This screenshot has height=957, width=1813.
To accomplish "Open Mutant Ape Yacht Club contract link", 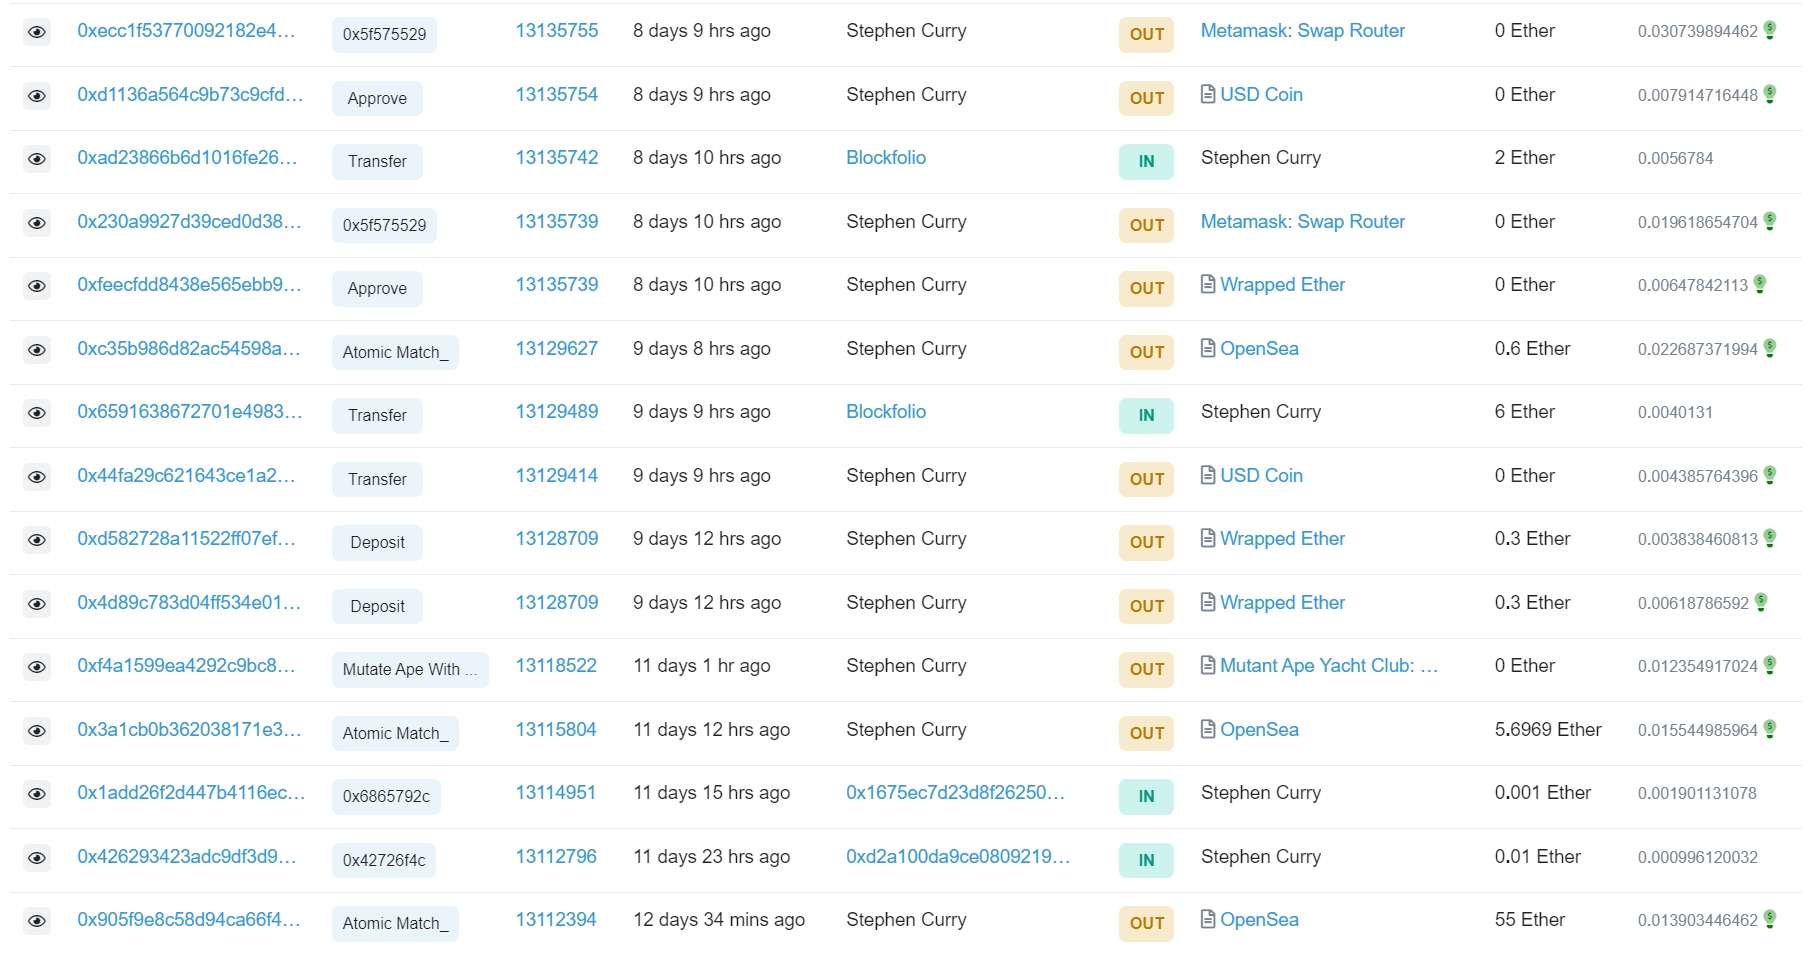I will (1329, 666).
